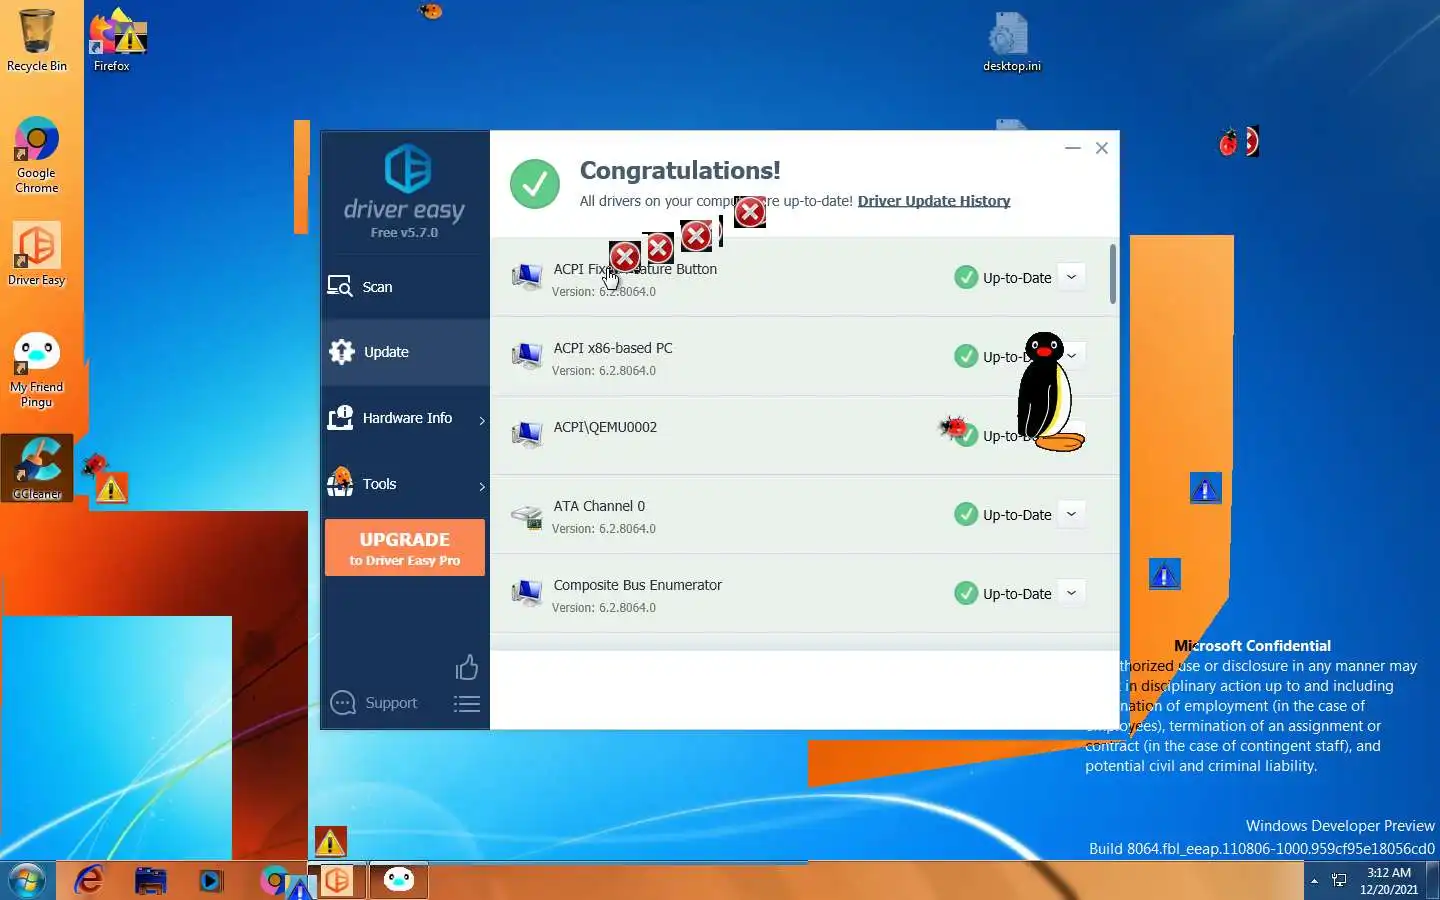Open Driver Update History link
Viewport: 1440px width, 900px height.
pyautogui.click(x=934, y=201)
